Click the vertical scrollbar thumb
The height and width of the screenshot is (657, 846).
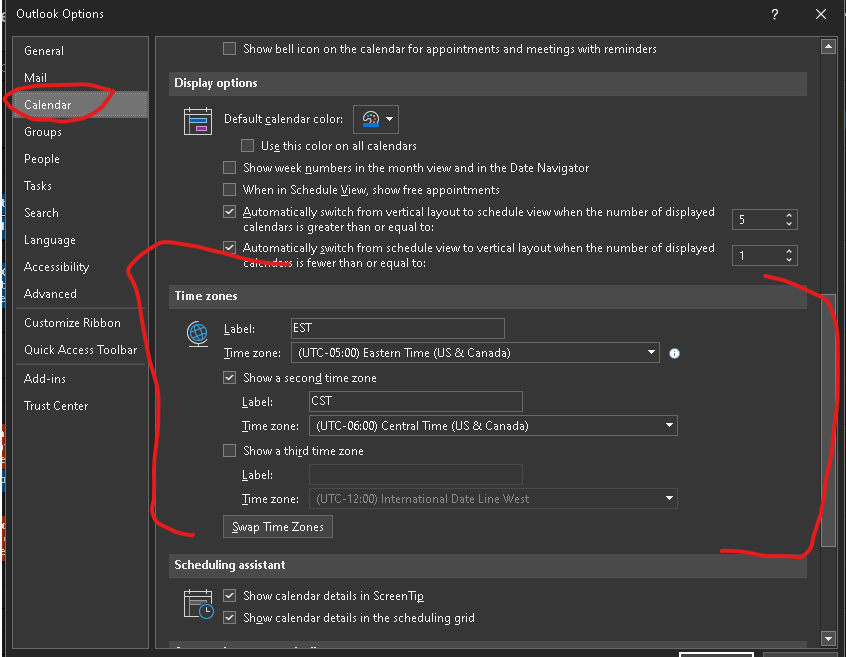point(828,421)
